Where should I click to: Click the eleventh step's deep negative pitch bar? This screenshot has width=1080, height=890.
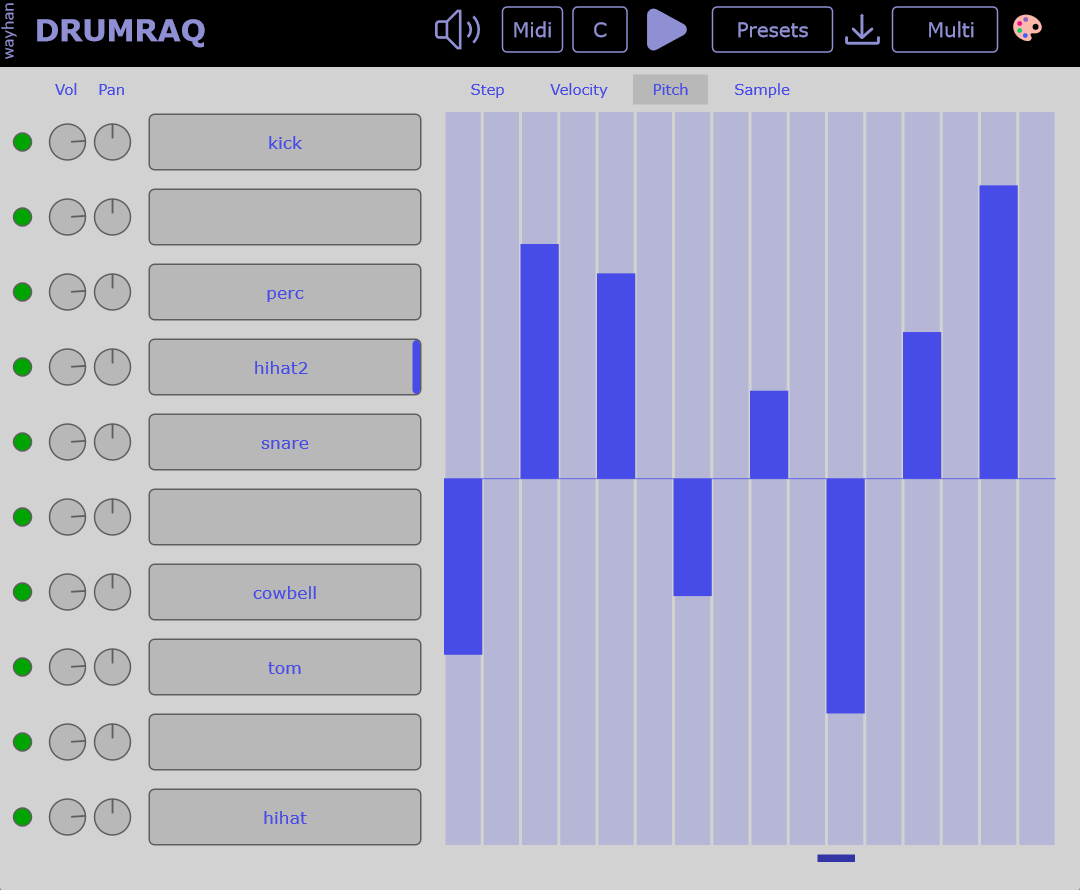845,596
